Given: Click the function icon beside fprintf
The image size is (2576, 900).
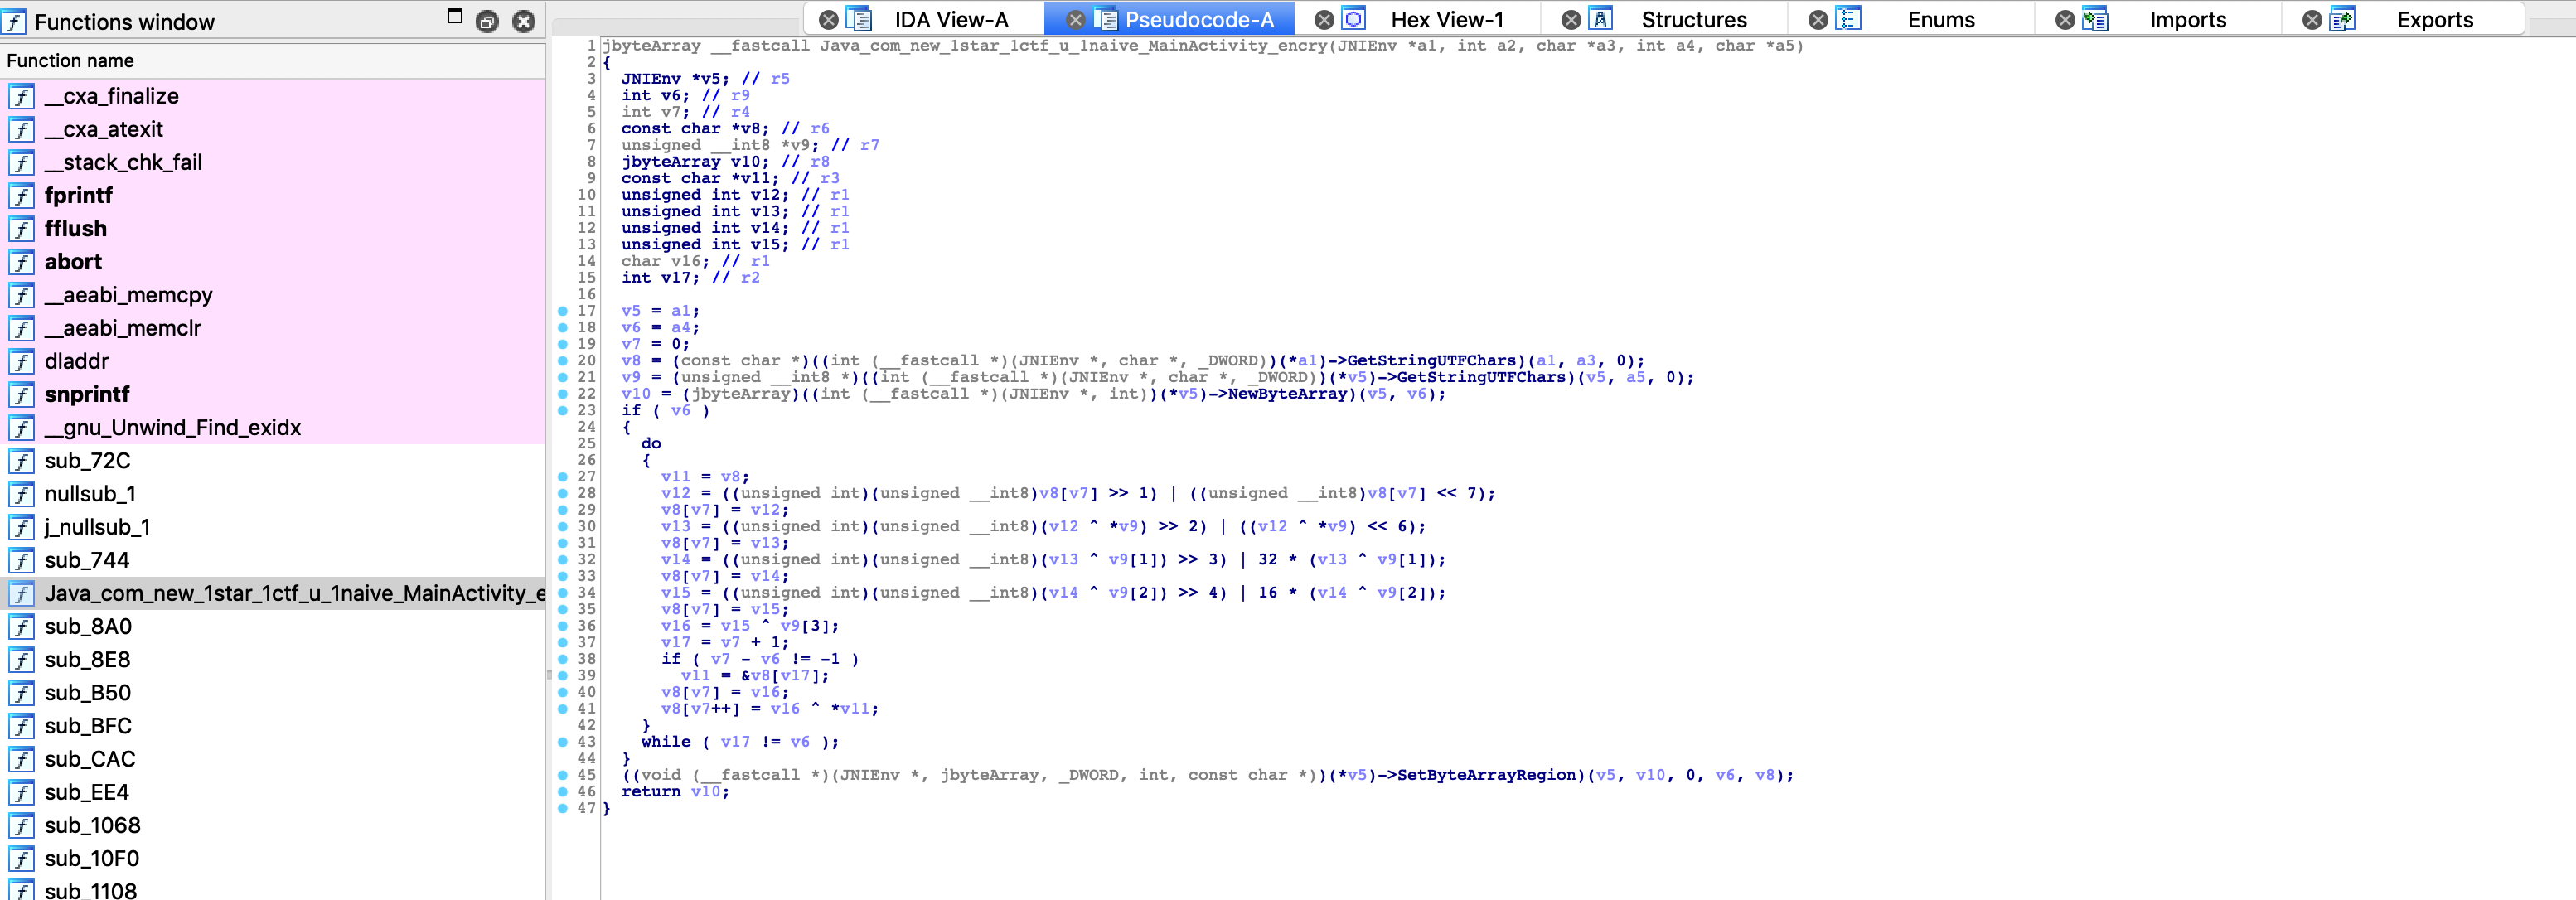Looking at the screenshot, I should [x=21, y=196].
